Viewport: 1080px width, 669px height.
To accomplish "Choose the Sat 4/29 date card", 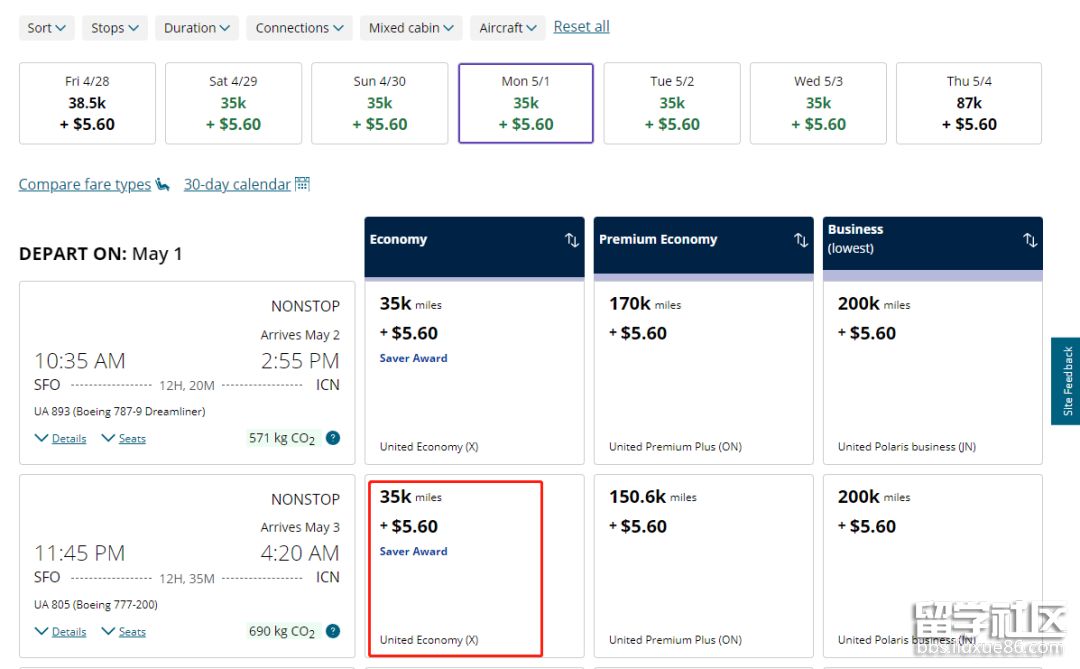I will [x=233, y=103].
